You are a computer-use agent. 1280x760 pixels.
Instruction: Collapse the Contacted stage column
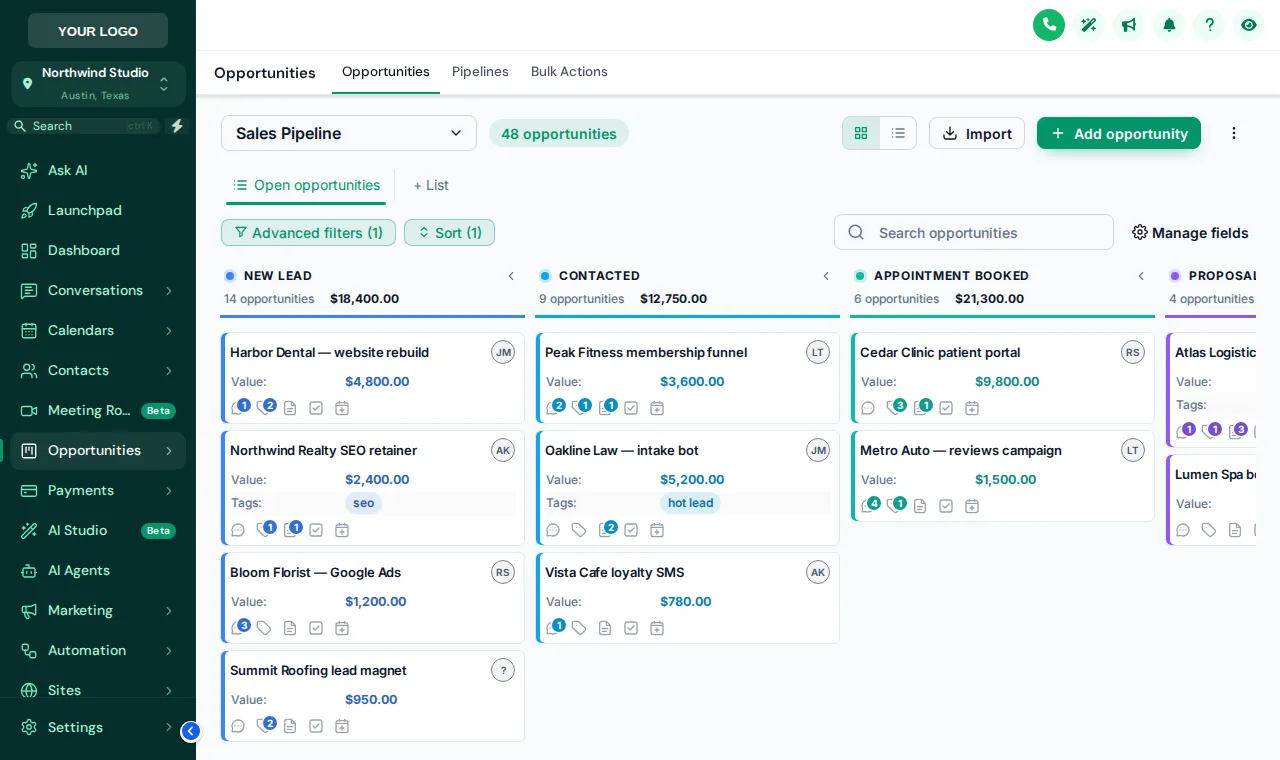click(x=826, y=276)
